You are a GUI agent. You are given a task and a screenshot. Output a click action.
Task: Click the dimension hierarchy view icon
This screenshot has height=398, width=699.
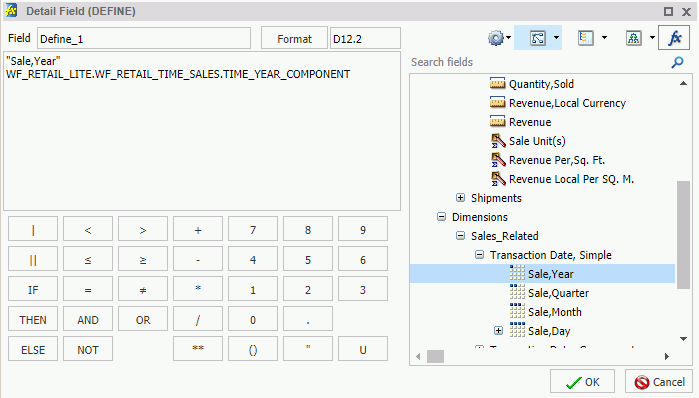pos(633,38)
